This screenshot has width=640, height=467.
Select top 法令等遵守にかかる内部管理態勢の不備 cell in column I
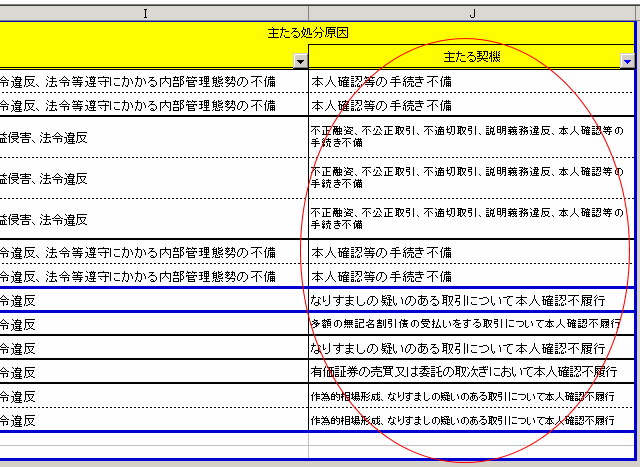click(x=150, y=82)
